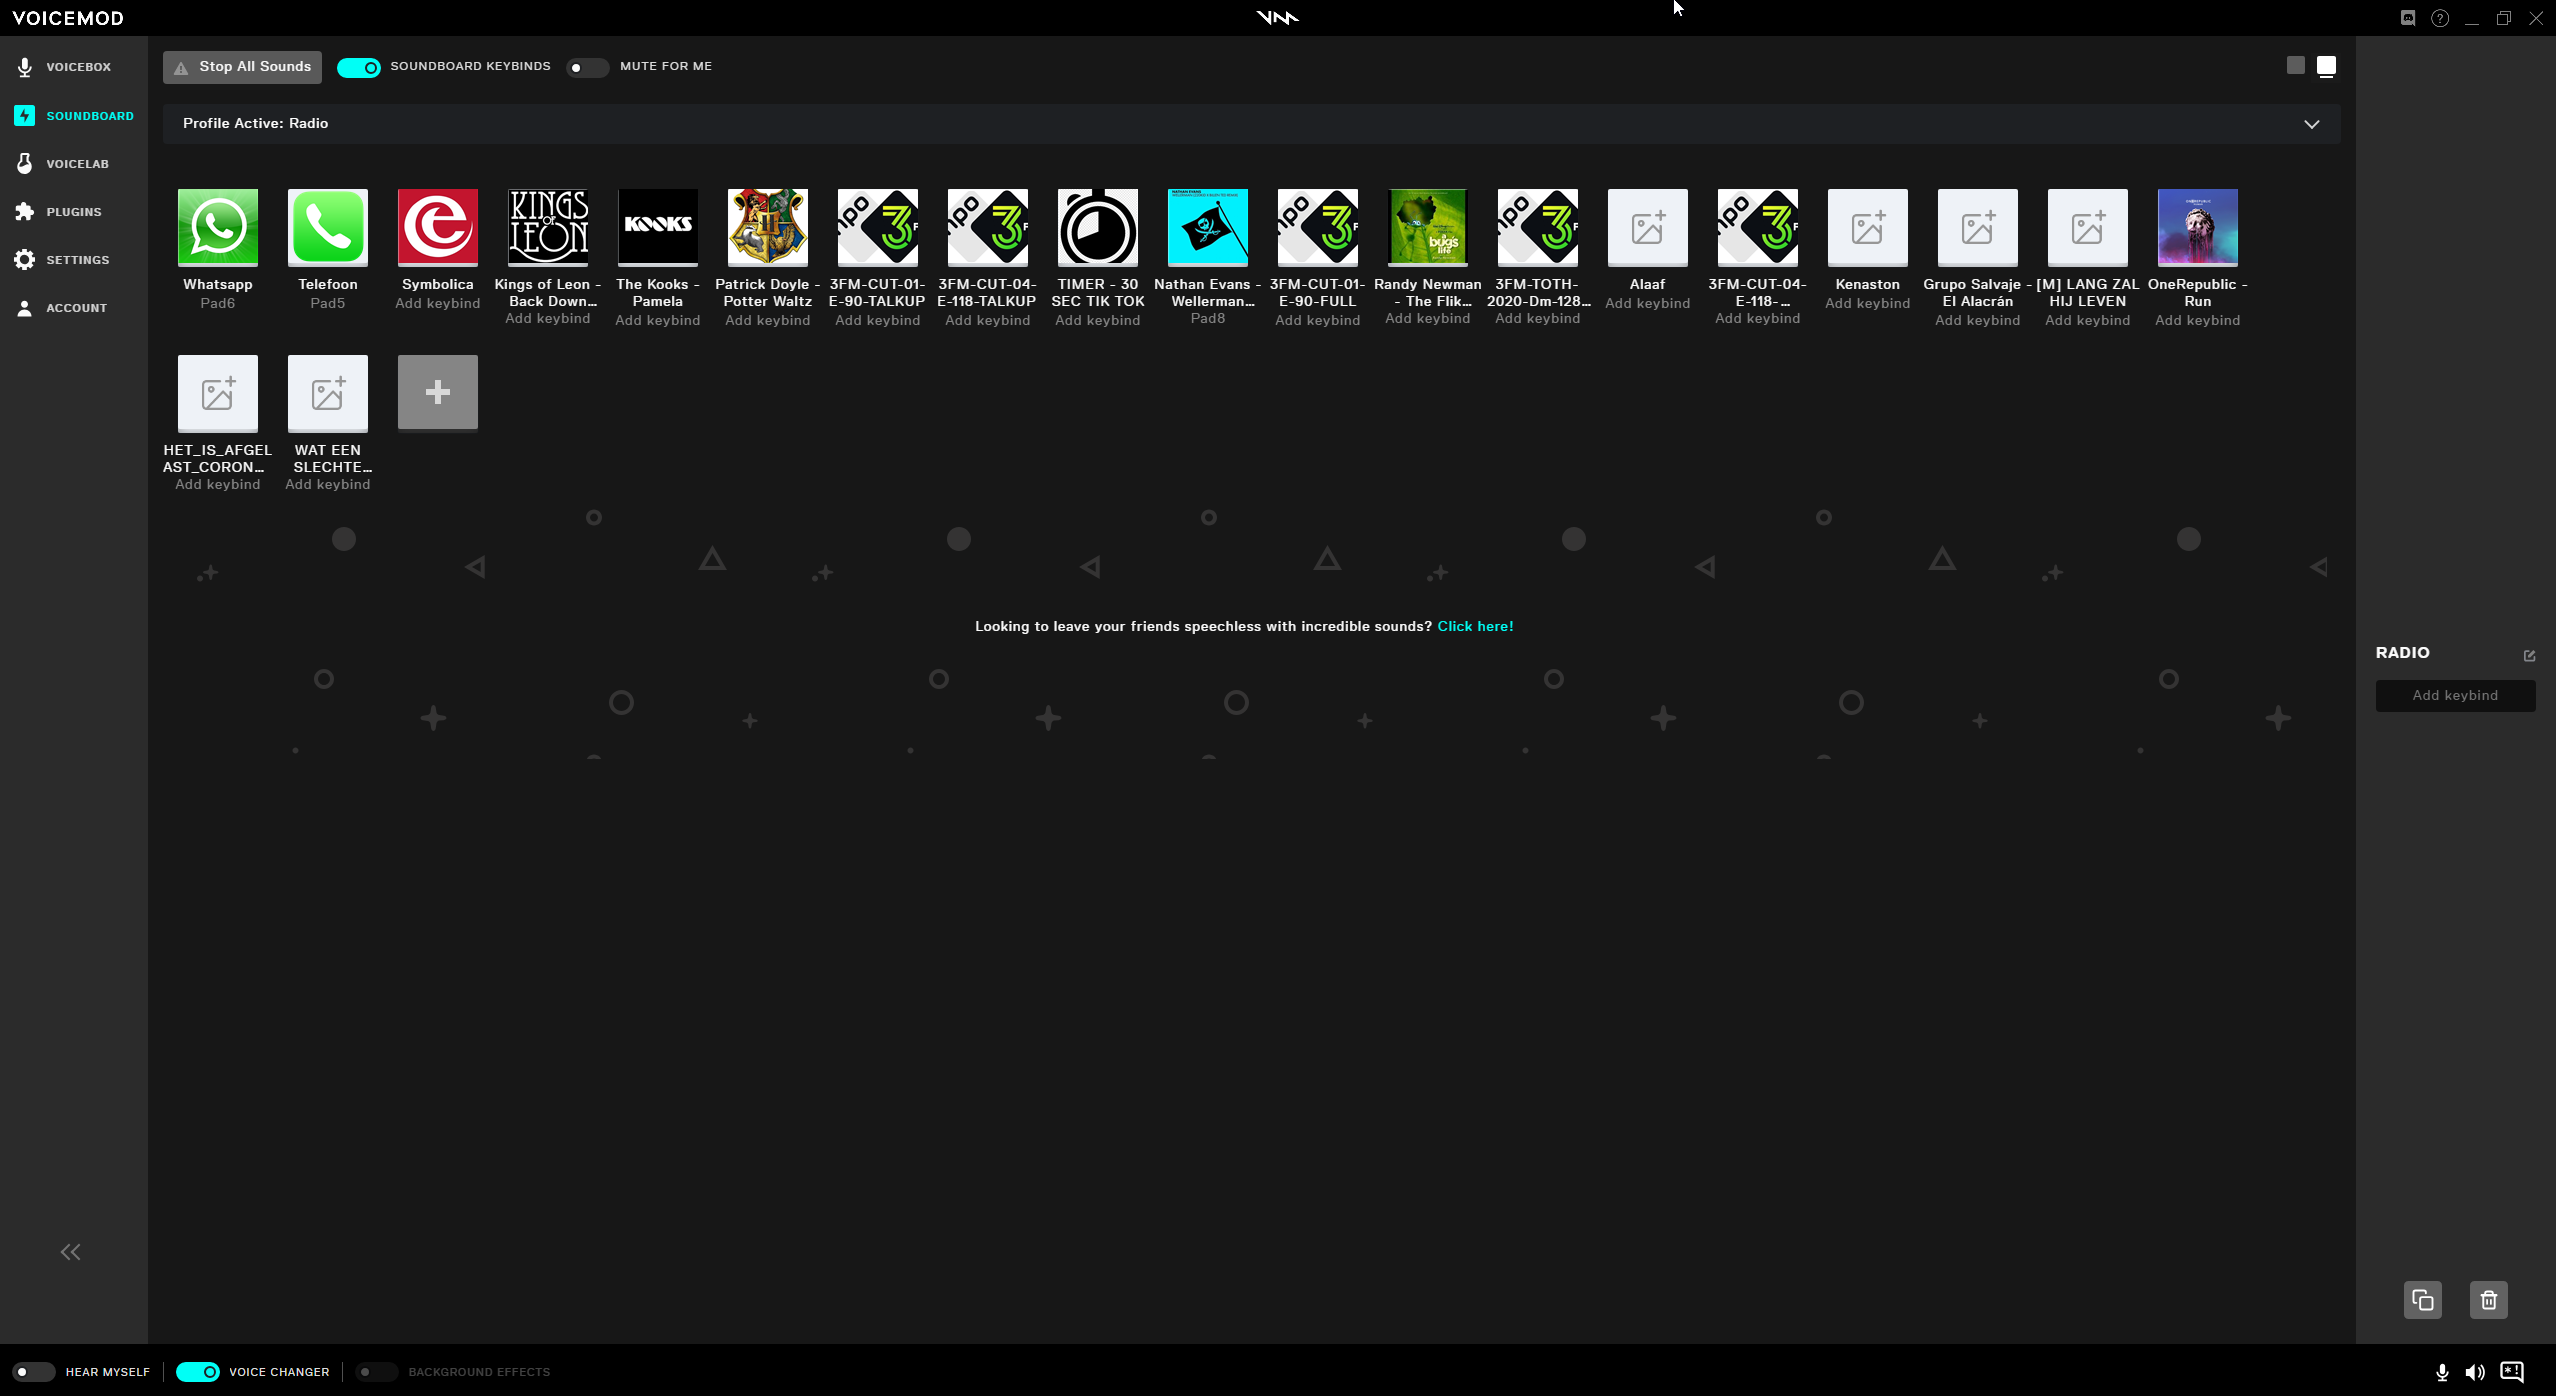Image resolution: width=2556 pixels, height=1396 pixels.
Task: Click Add keybind field under RADIO
Action: [x=2454, y=695]
